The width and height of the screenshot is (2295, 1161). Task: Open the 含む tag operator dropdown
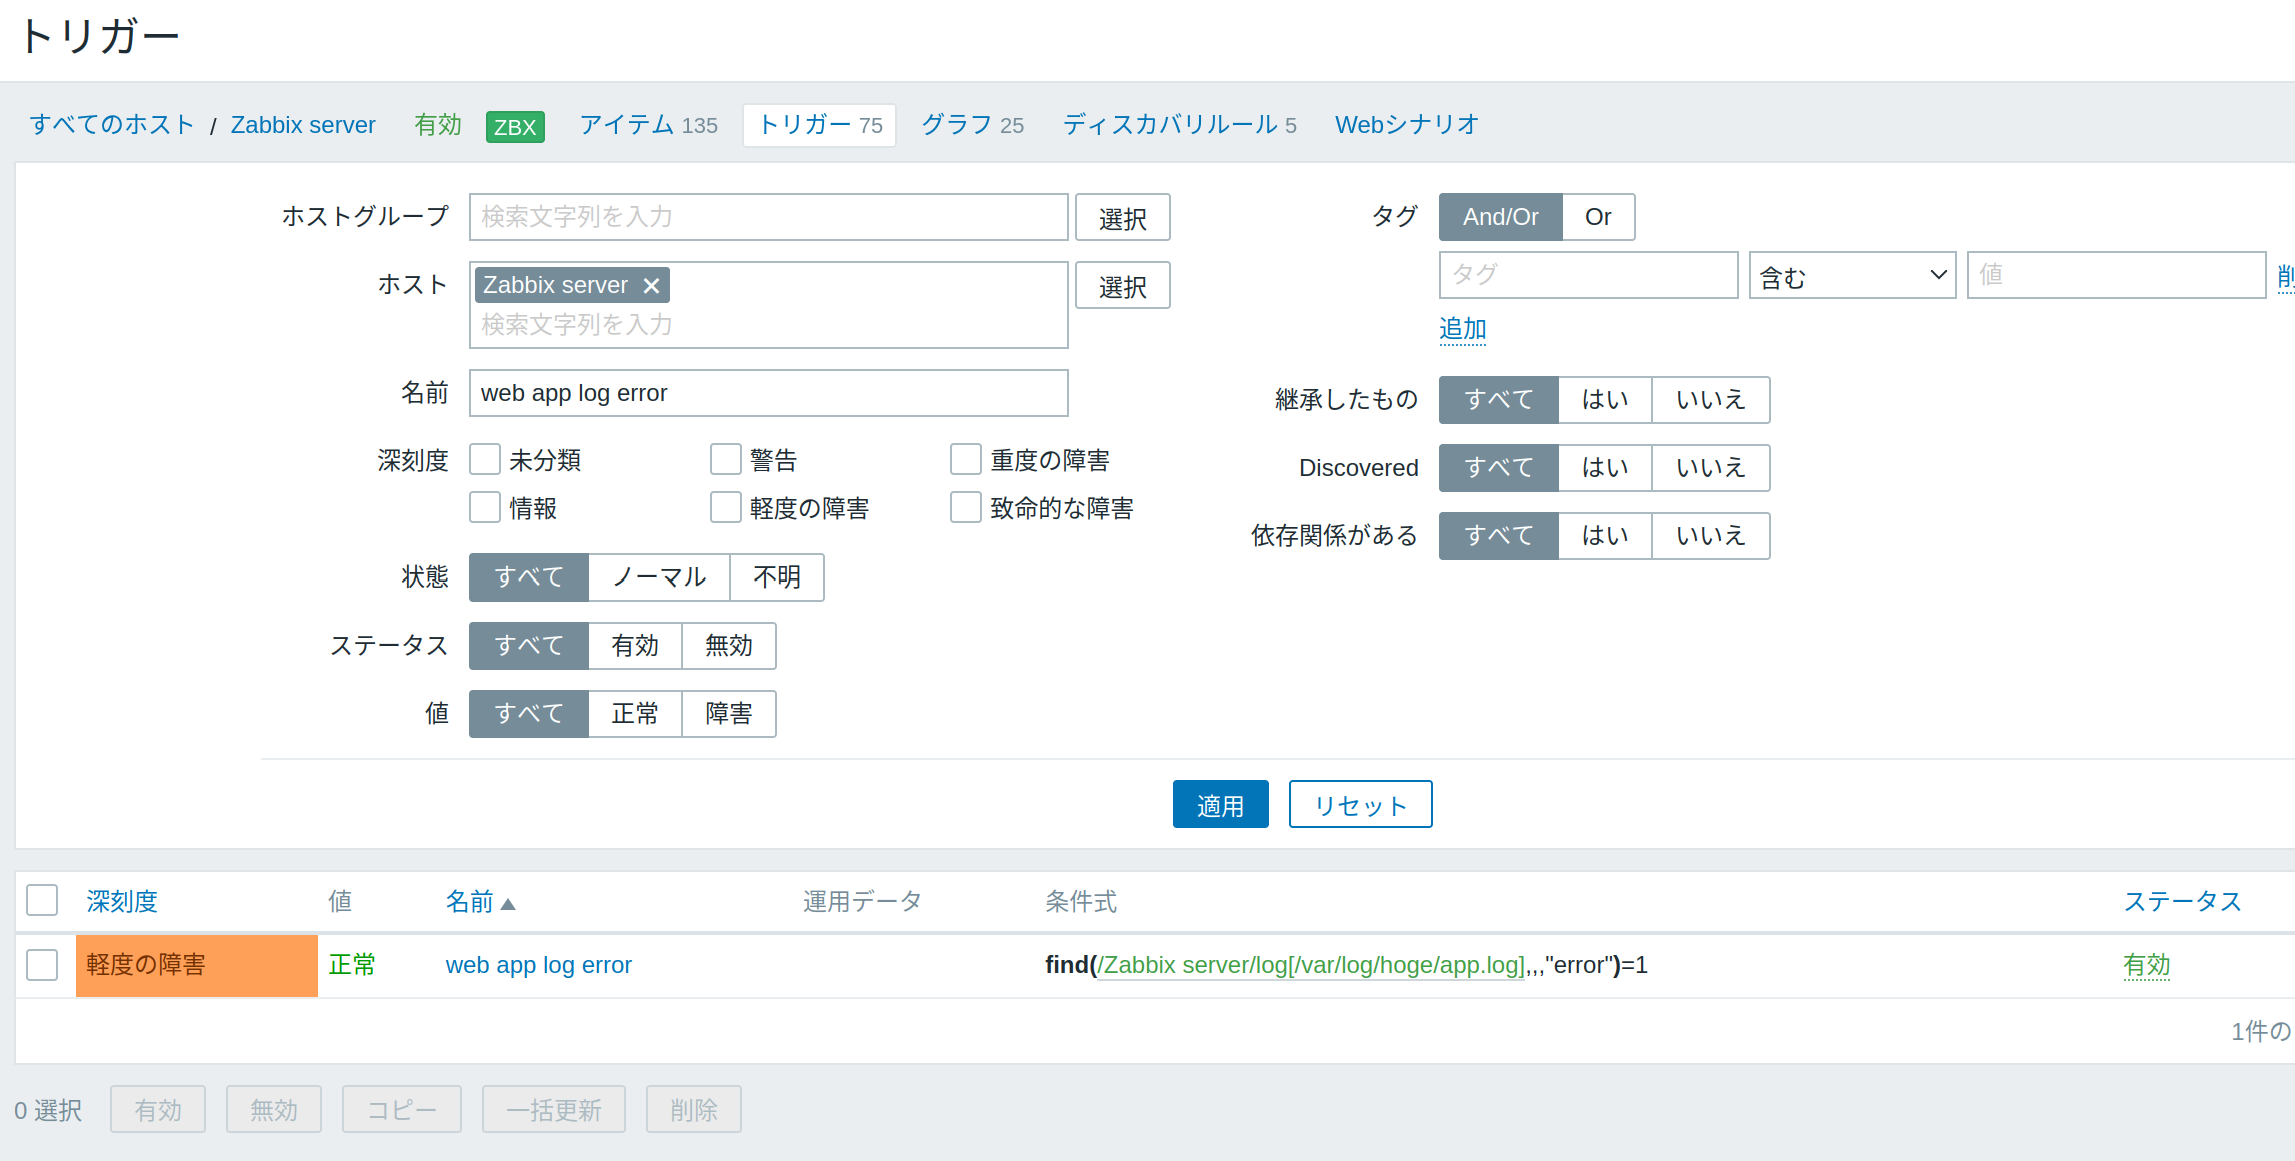click(x=1852, y=275)
